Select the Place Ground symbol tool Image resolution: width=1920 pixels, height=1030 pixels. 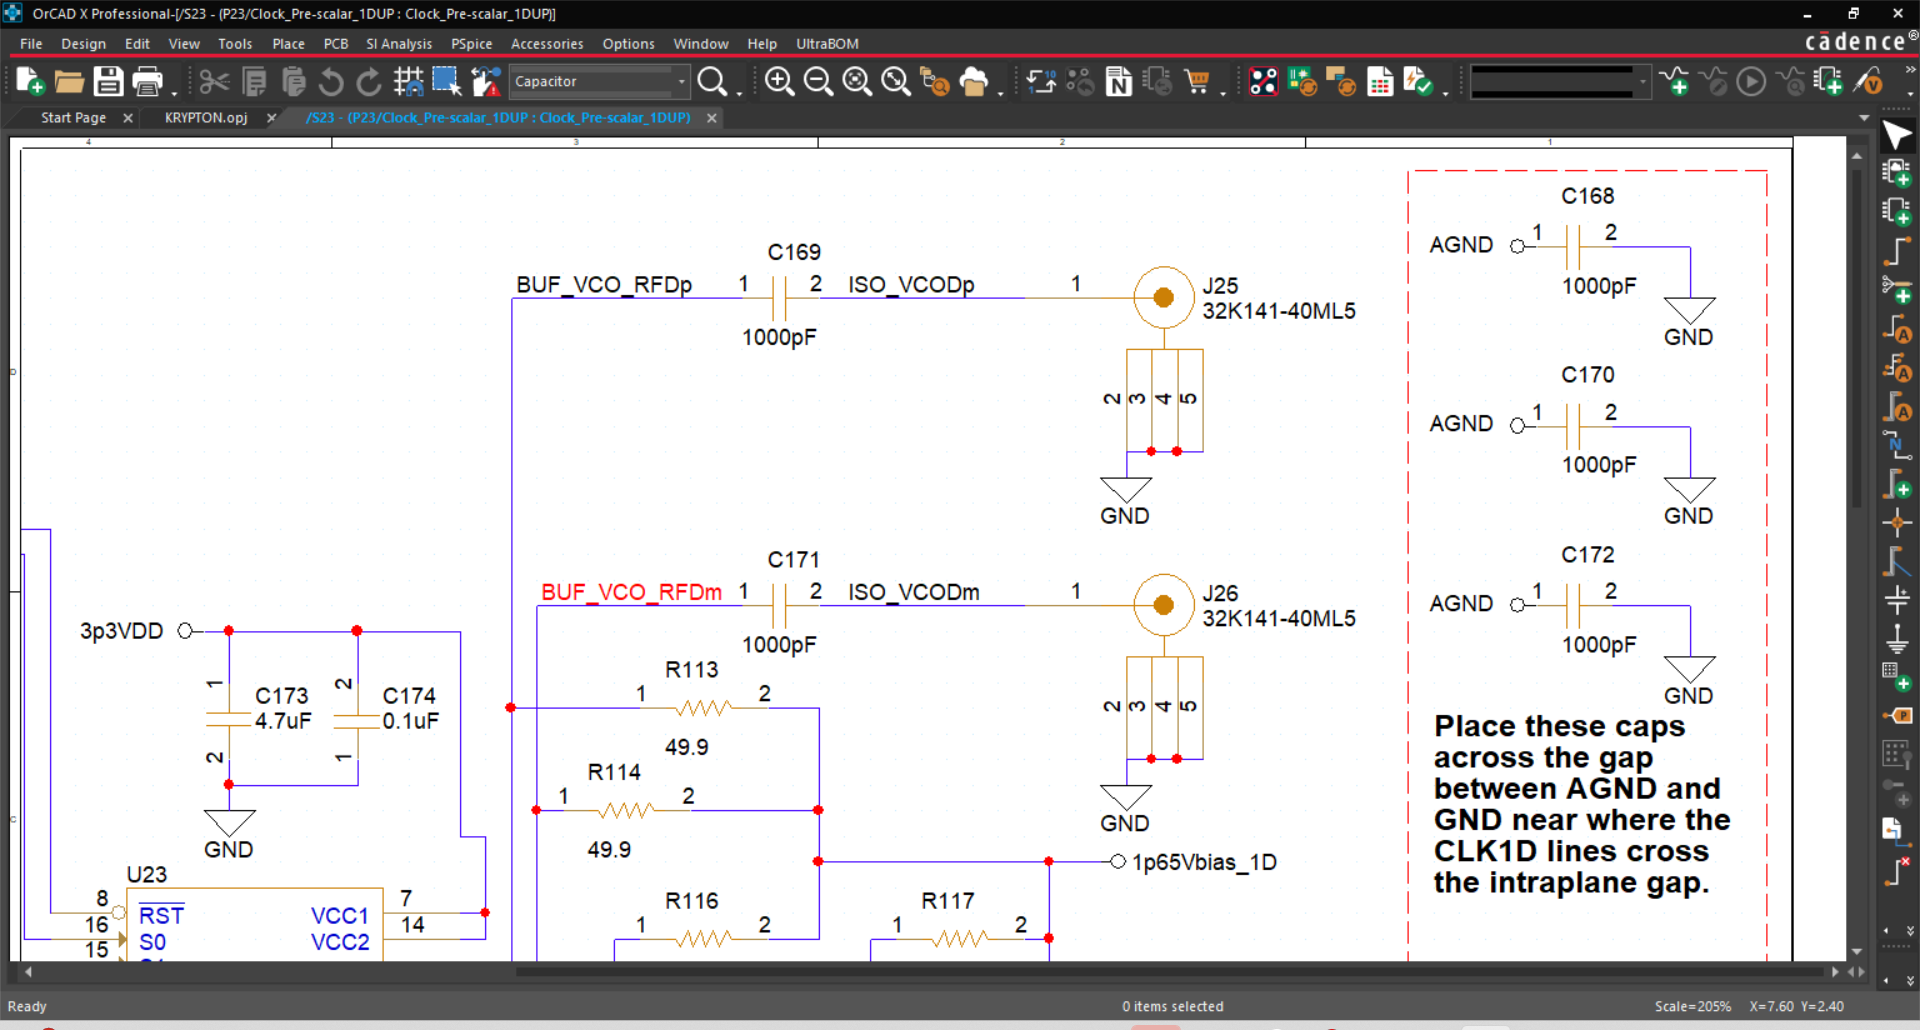coord(1897,638)
